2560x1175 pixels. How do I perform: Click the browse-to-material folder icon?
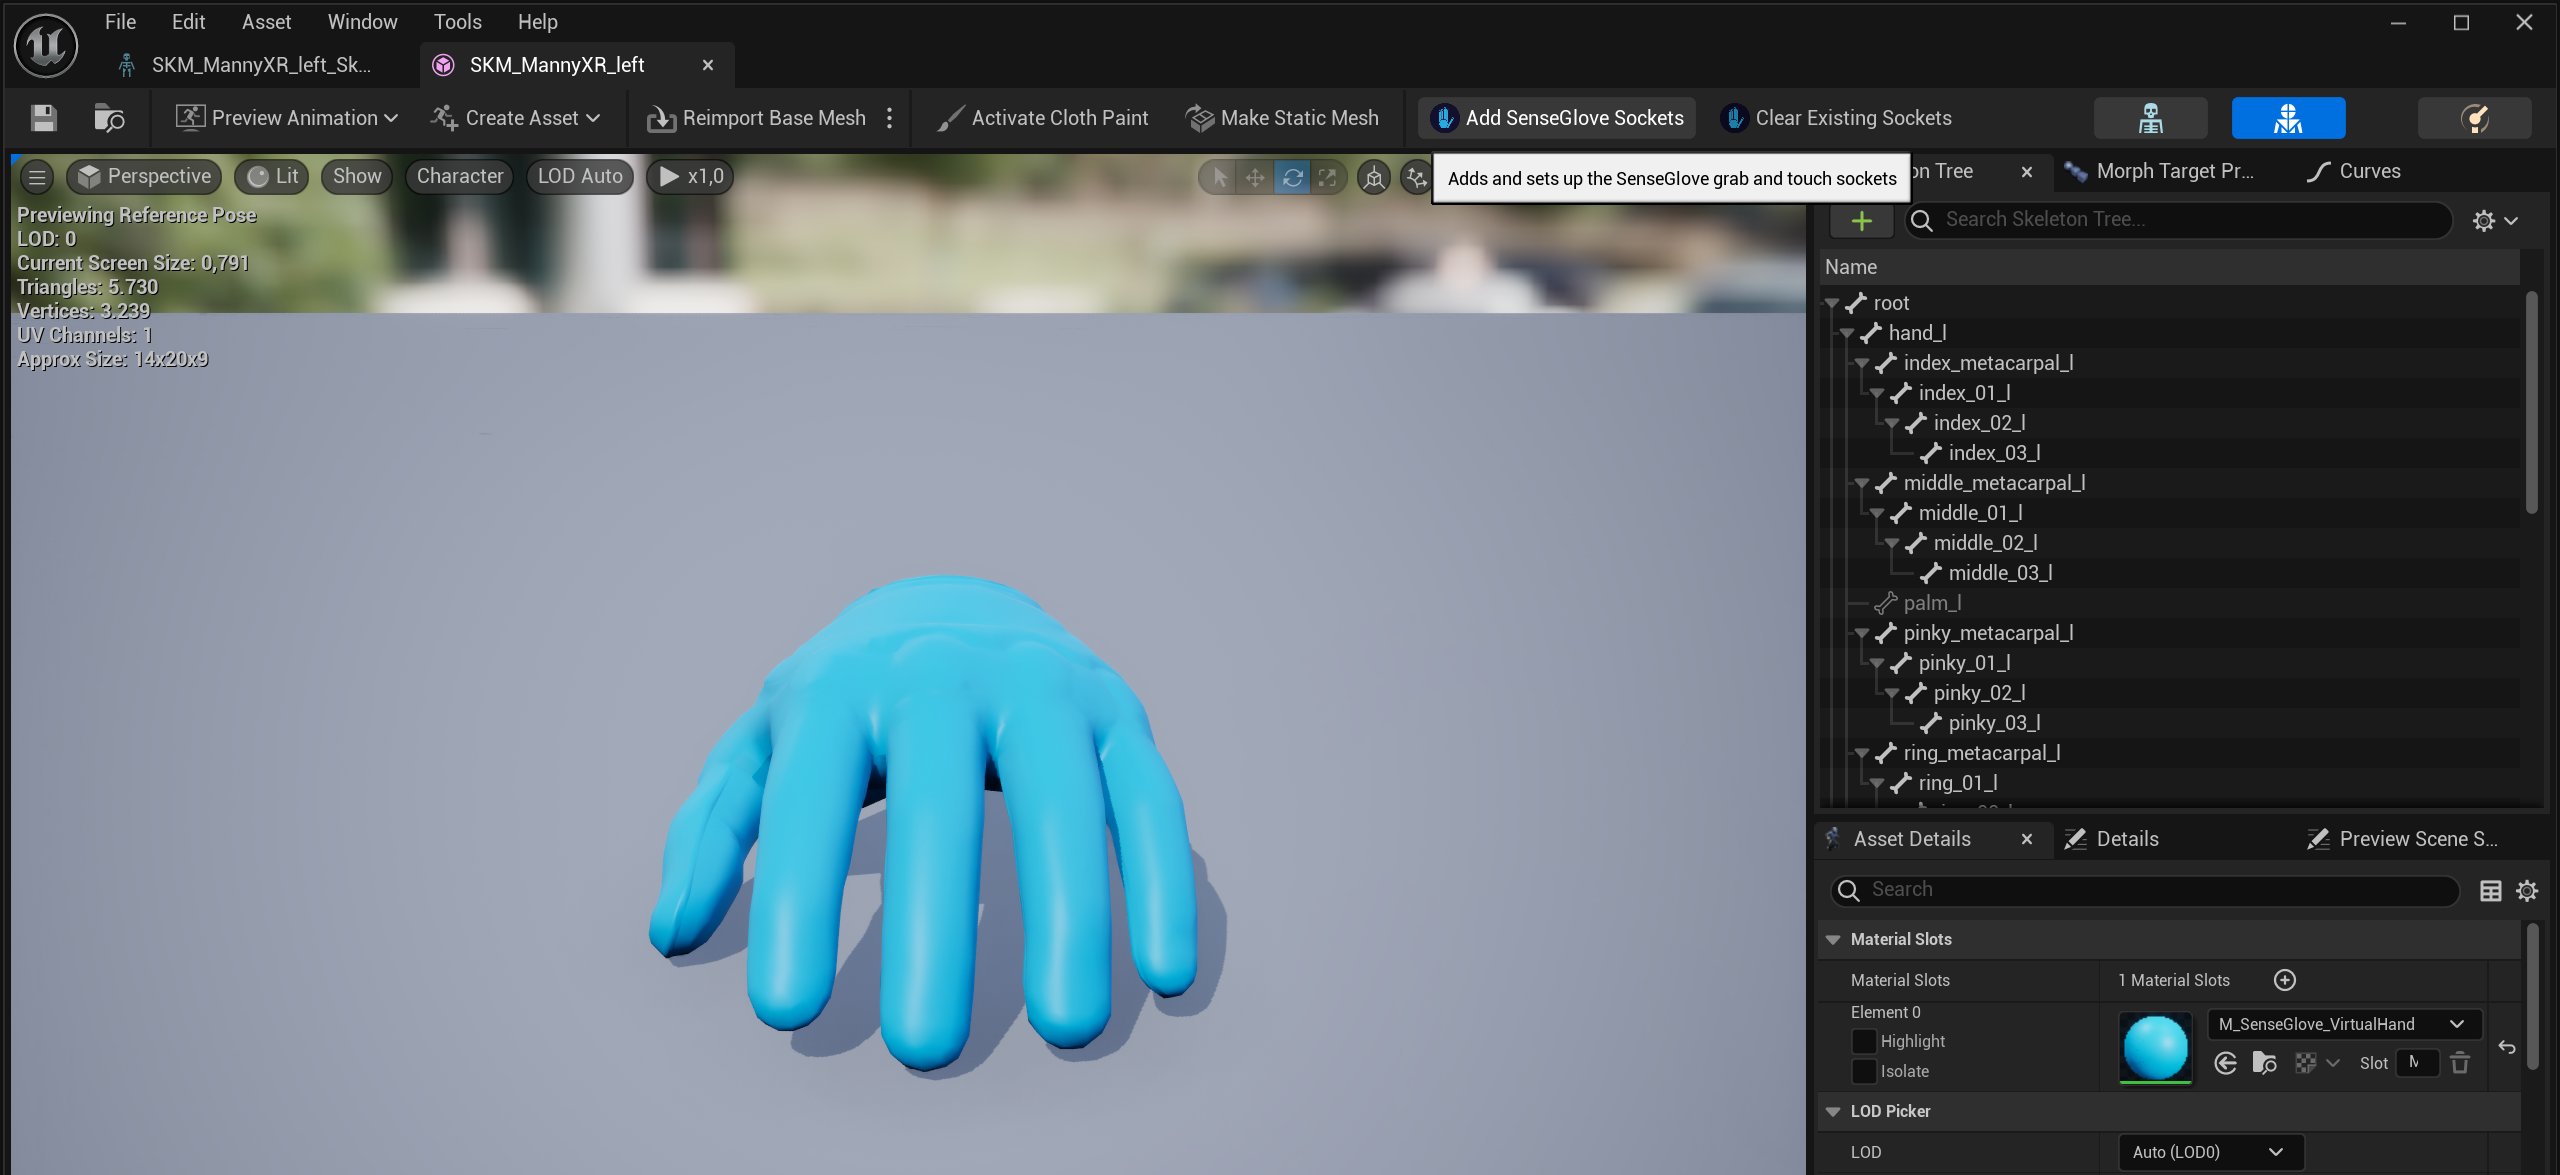[x=2263, y=1063]
